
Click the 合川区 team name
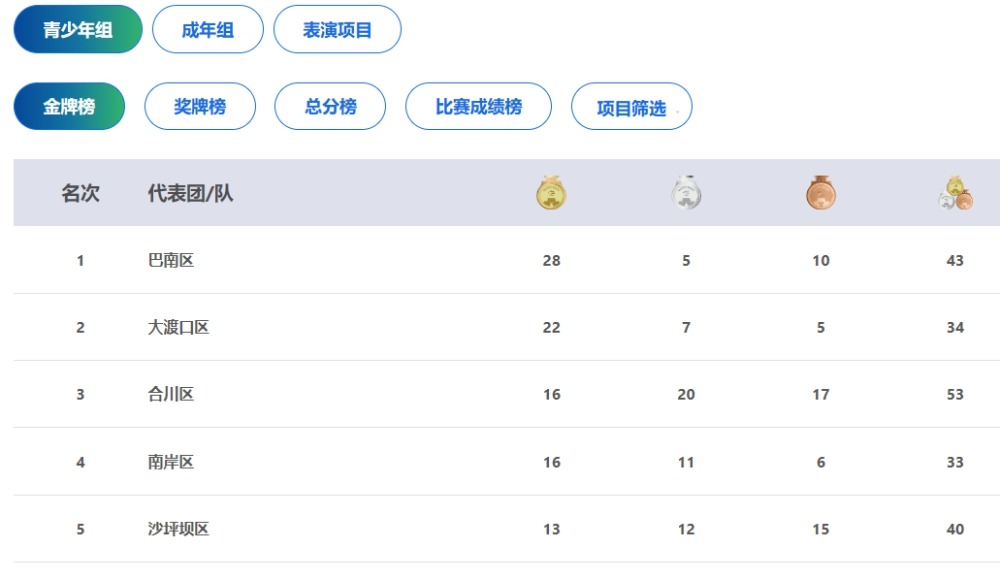tap(171, 394)
